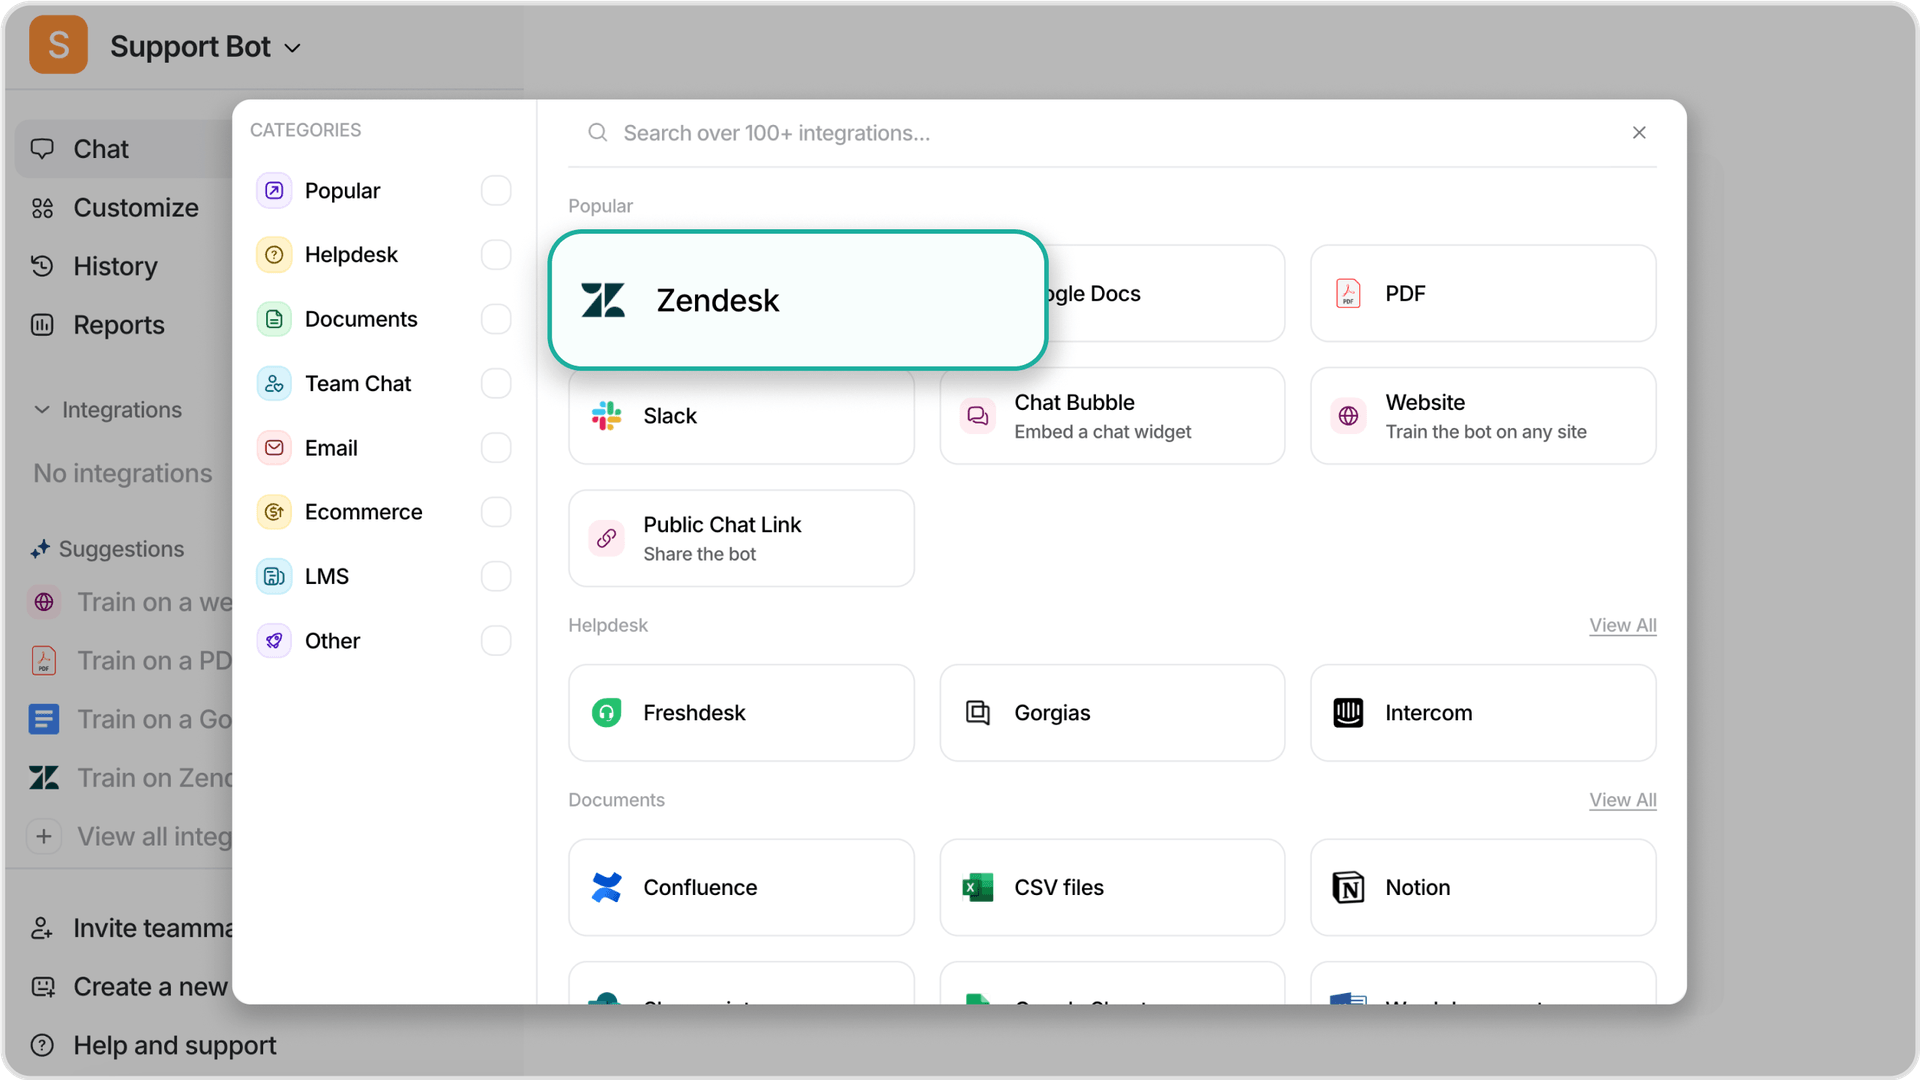This screenshot has height=1080, width=1920.
Task: Focus the Search over 100+ integrations field
Action: (x=1100, y=133)
